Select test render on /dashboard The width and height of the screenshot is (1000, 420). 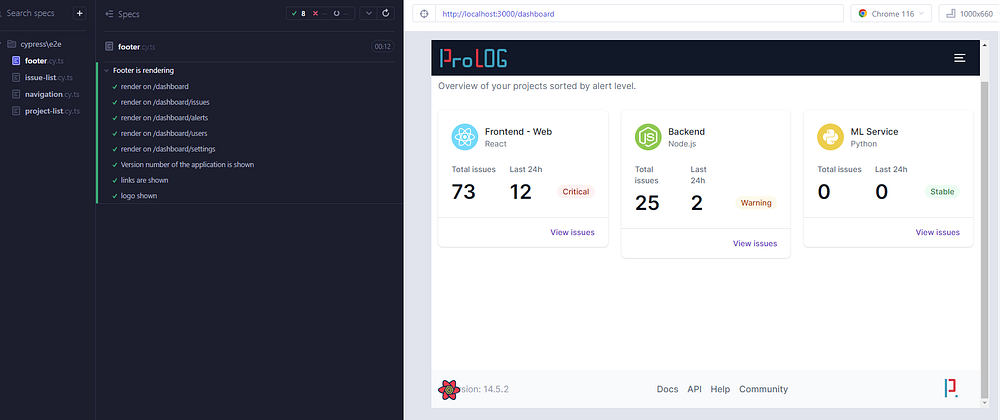[x=154, y=86]
